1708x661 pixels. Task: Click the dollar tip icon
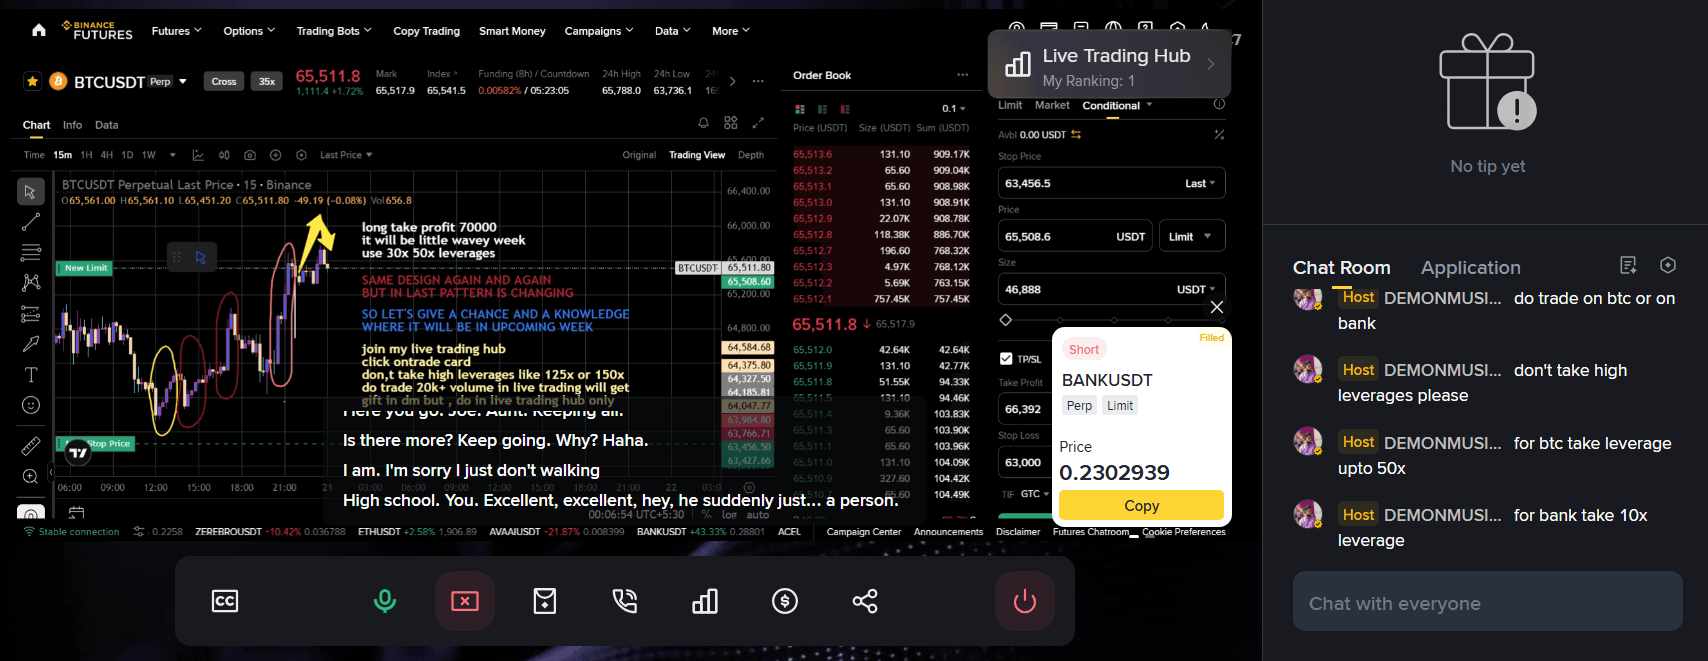point(785,601)
